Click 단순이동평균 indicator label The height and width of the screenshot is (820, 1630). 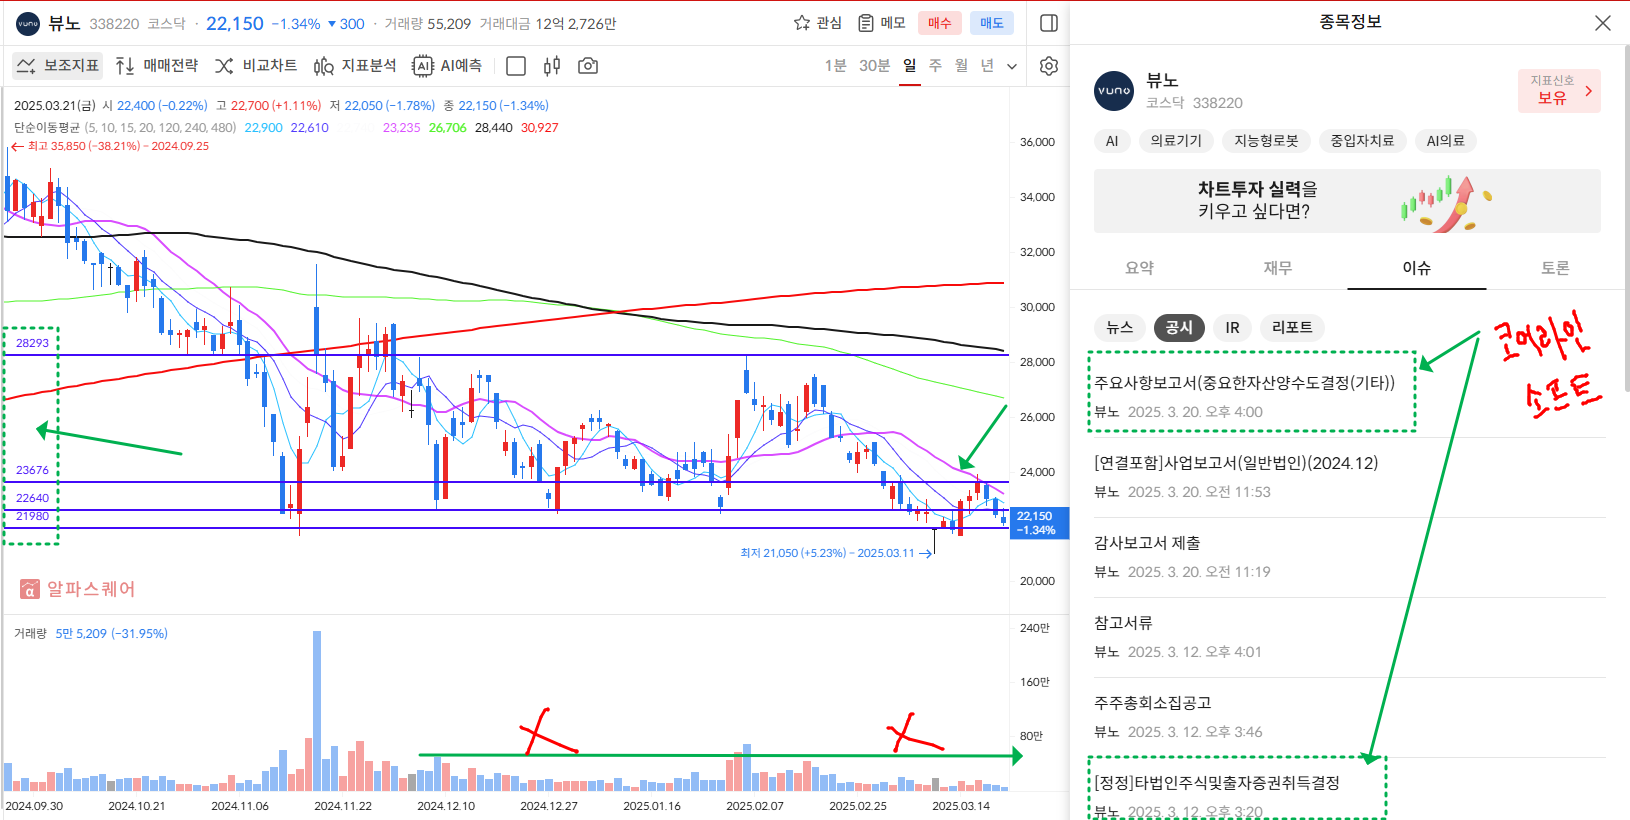[47, 127]
